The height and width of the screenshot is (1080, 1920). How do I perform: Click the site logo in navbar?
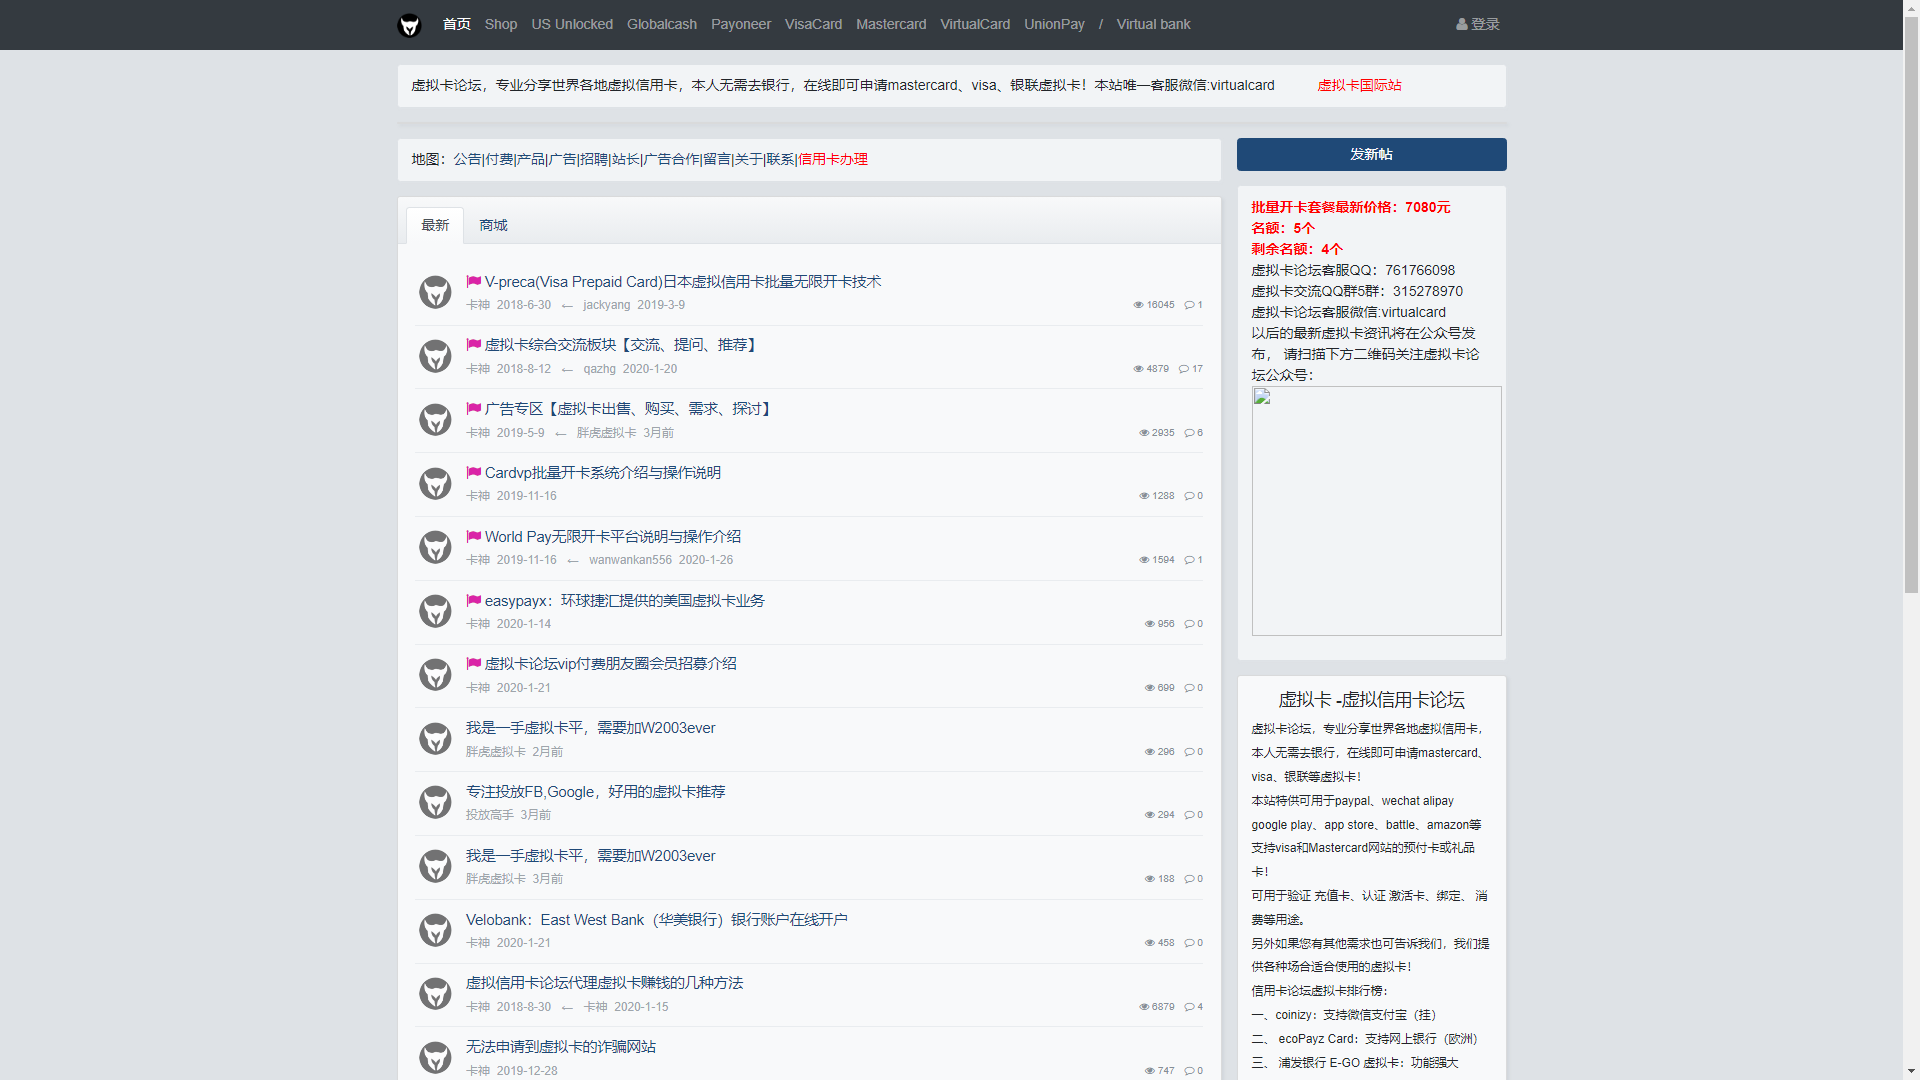click(x=409, y=25)
